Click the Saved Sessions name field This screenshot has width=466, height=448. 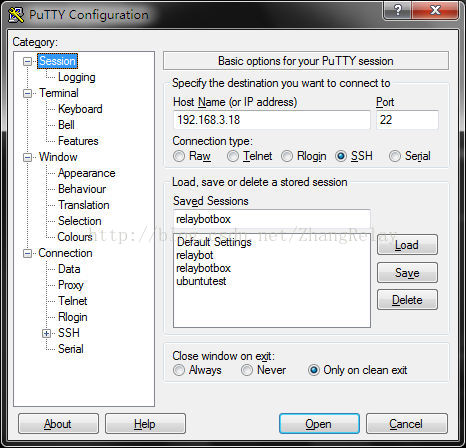tap(272, 219)
